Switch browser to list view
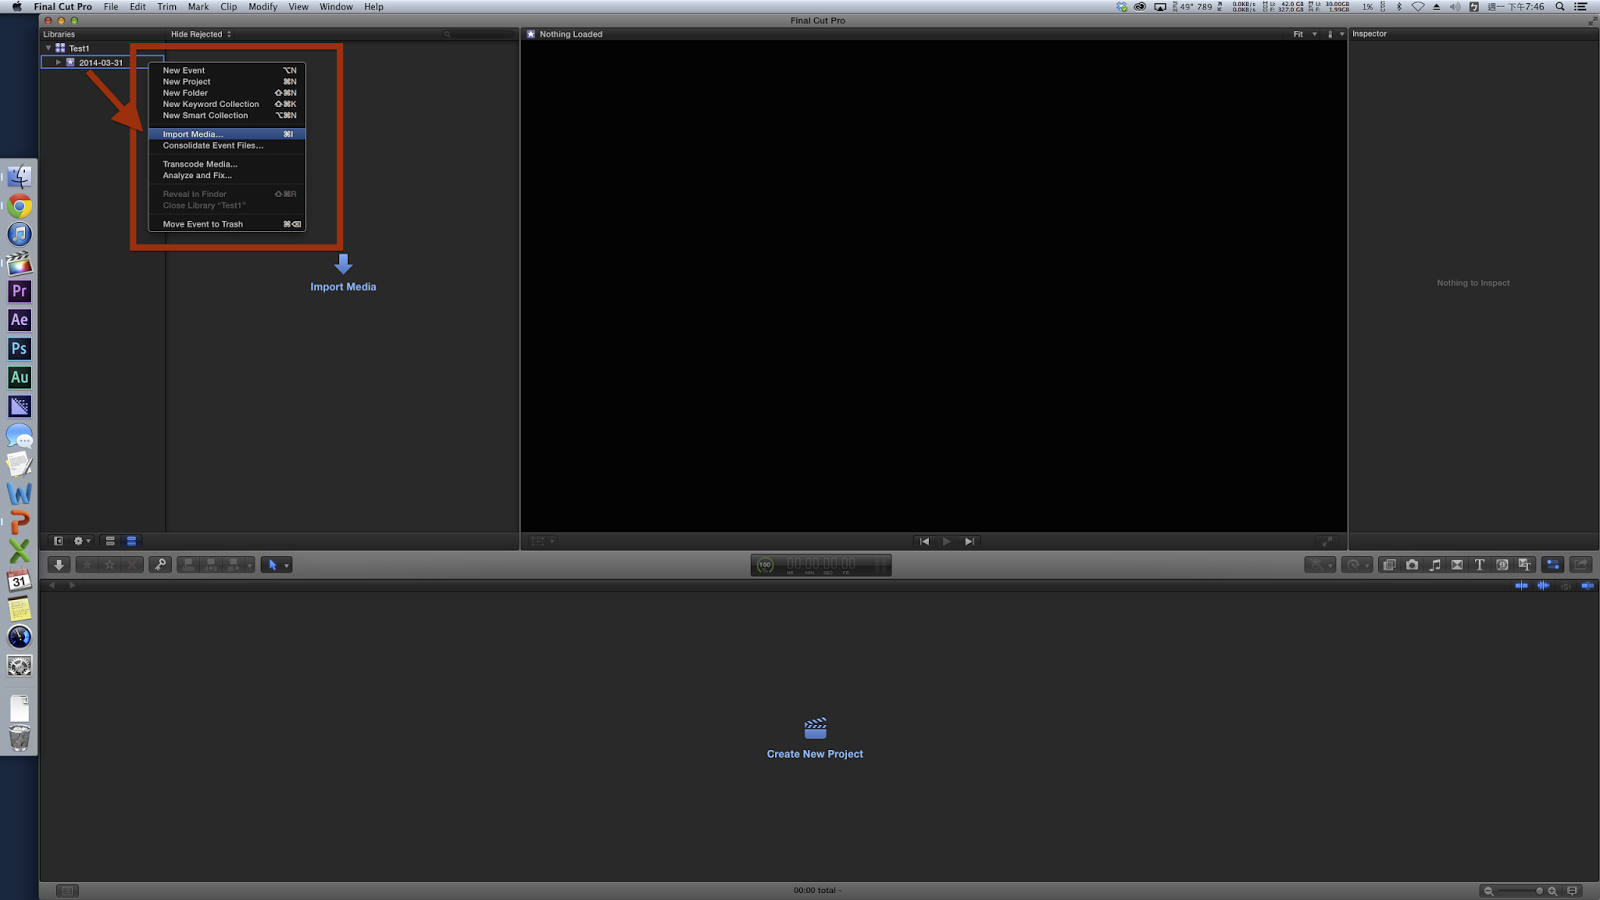1600x900 pixels. click(x=131, y=541)
